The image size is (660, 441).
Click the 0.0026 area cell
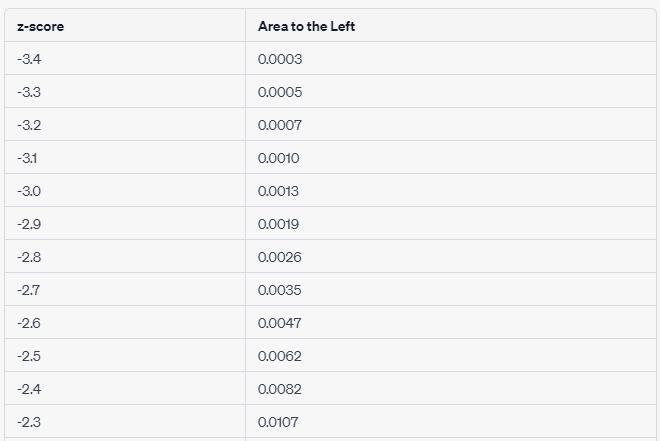coord(280,257)
